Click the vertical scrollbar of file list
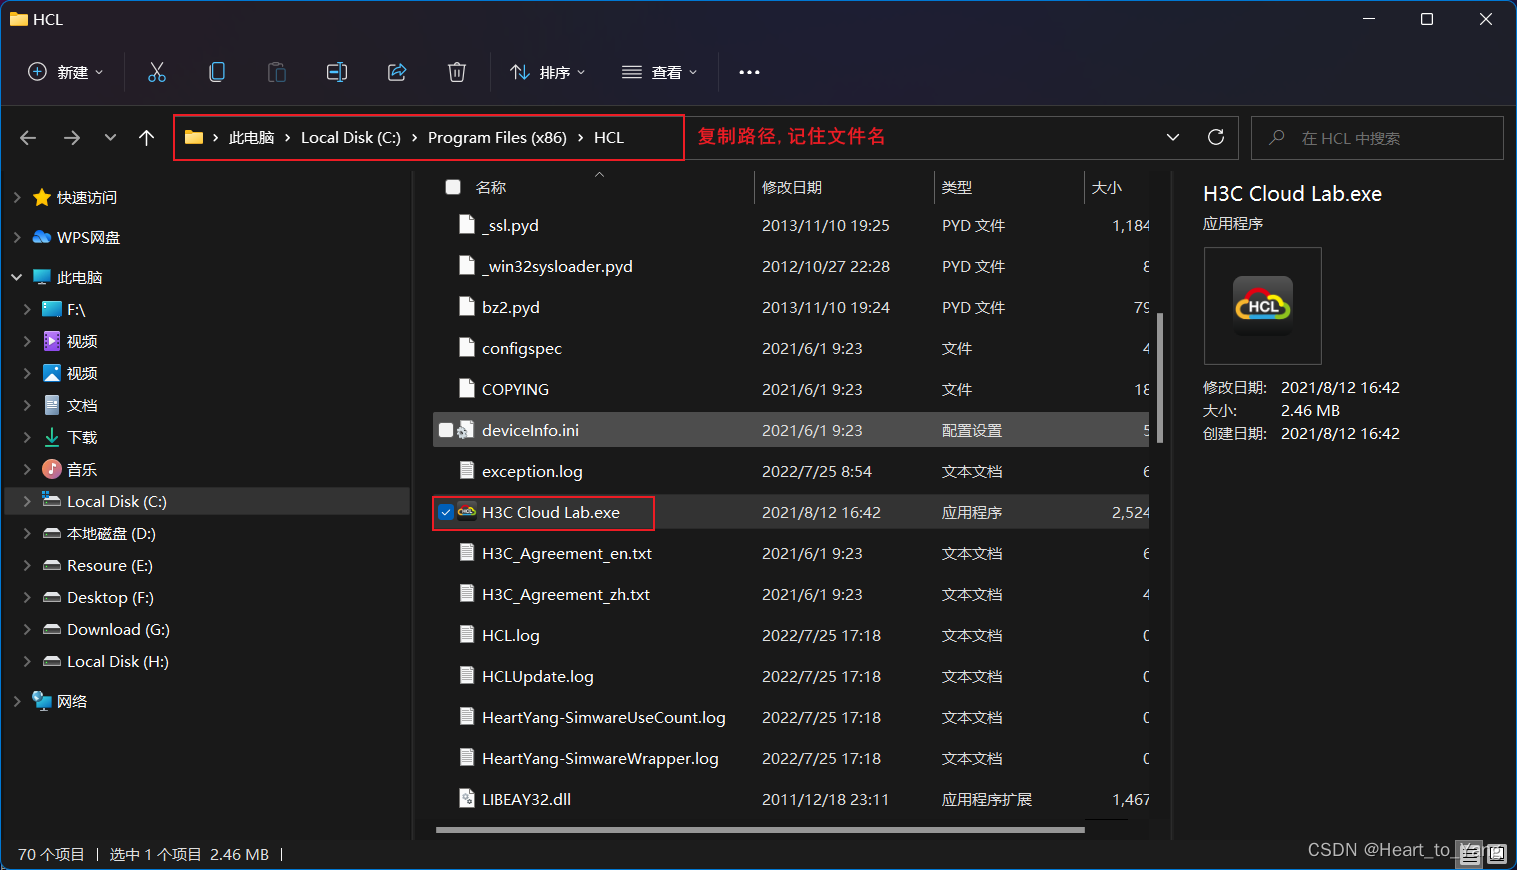 click(x=1160, y=377)
